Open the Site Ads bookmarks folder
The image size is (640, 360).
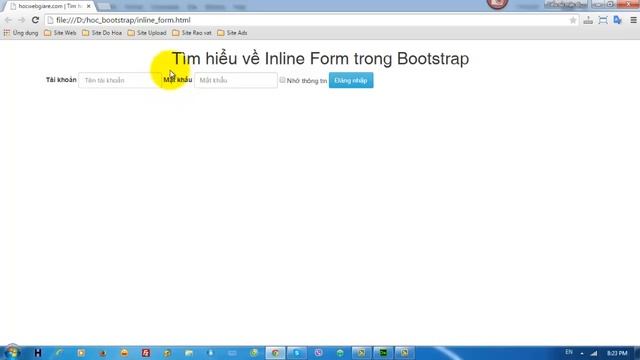[232, 33]
